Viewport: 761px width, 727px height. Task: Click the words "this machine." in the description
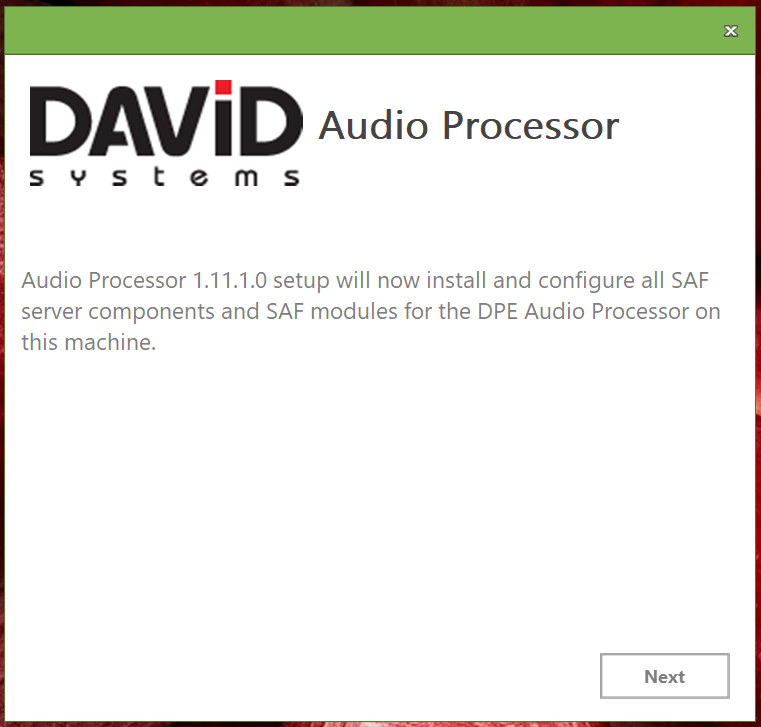click(x=89, y=343)
